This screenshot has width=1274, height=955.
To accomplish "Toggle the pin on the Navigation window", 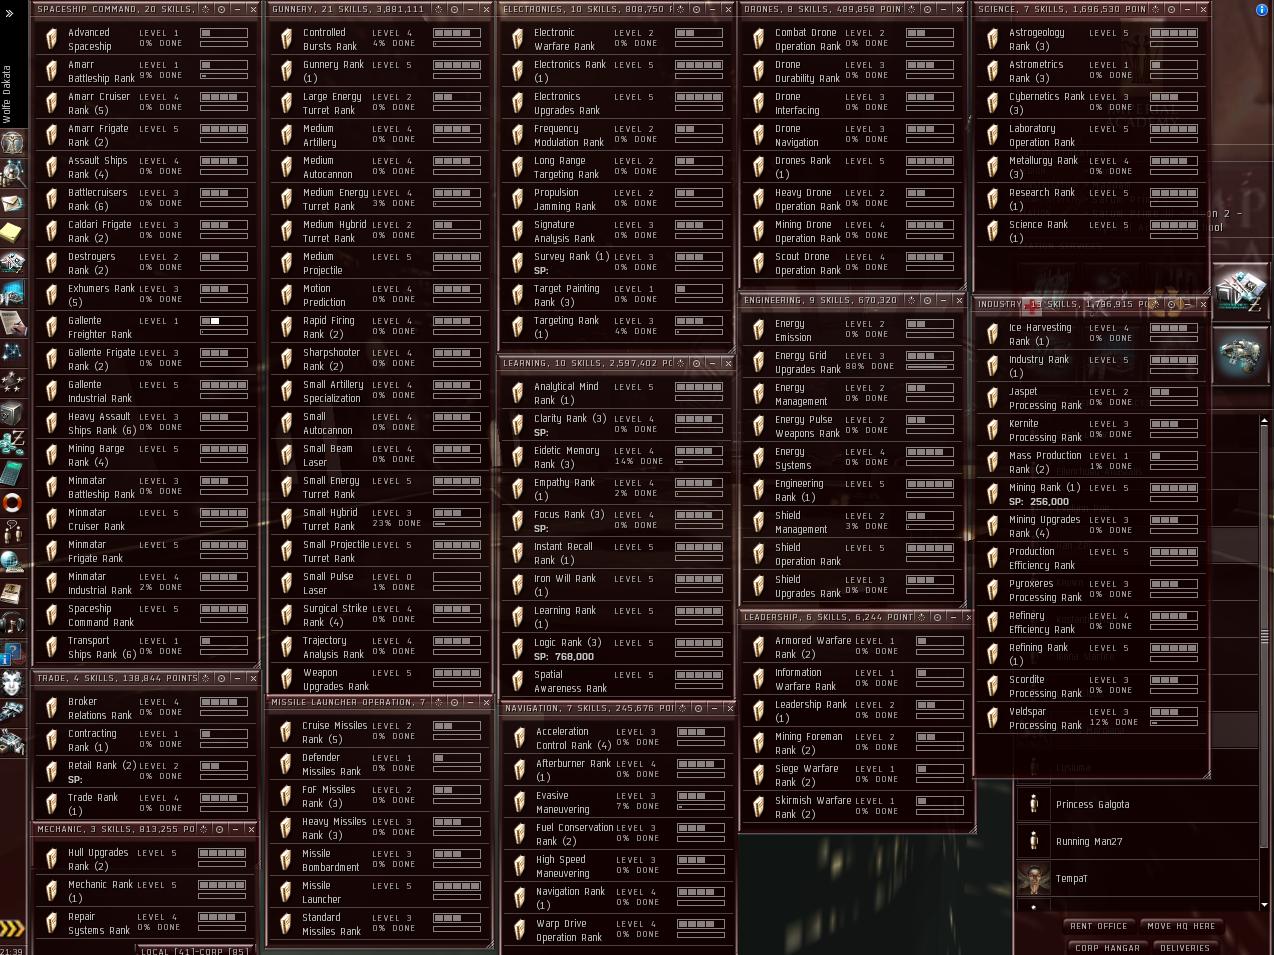I will pyautogui.click(x=682, y=708).
